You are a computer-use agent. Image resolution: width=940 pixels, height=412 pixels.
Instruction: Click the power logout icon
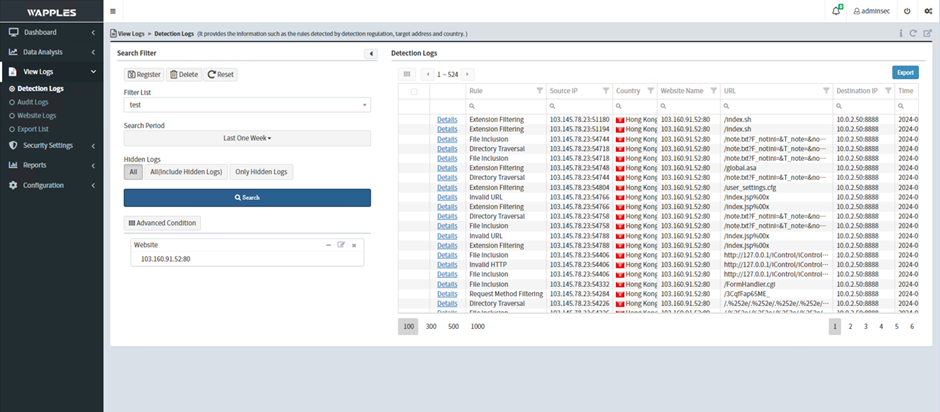906,10
